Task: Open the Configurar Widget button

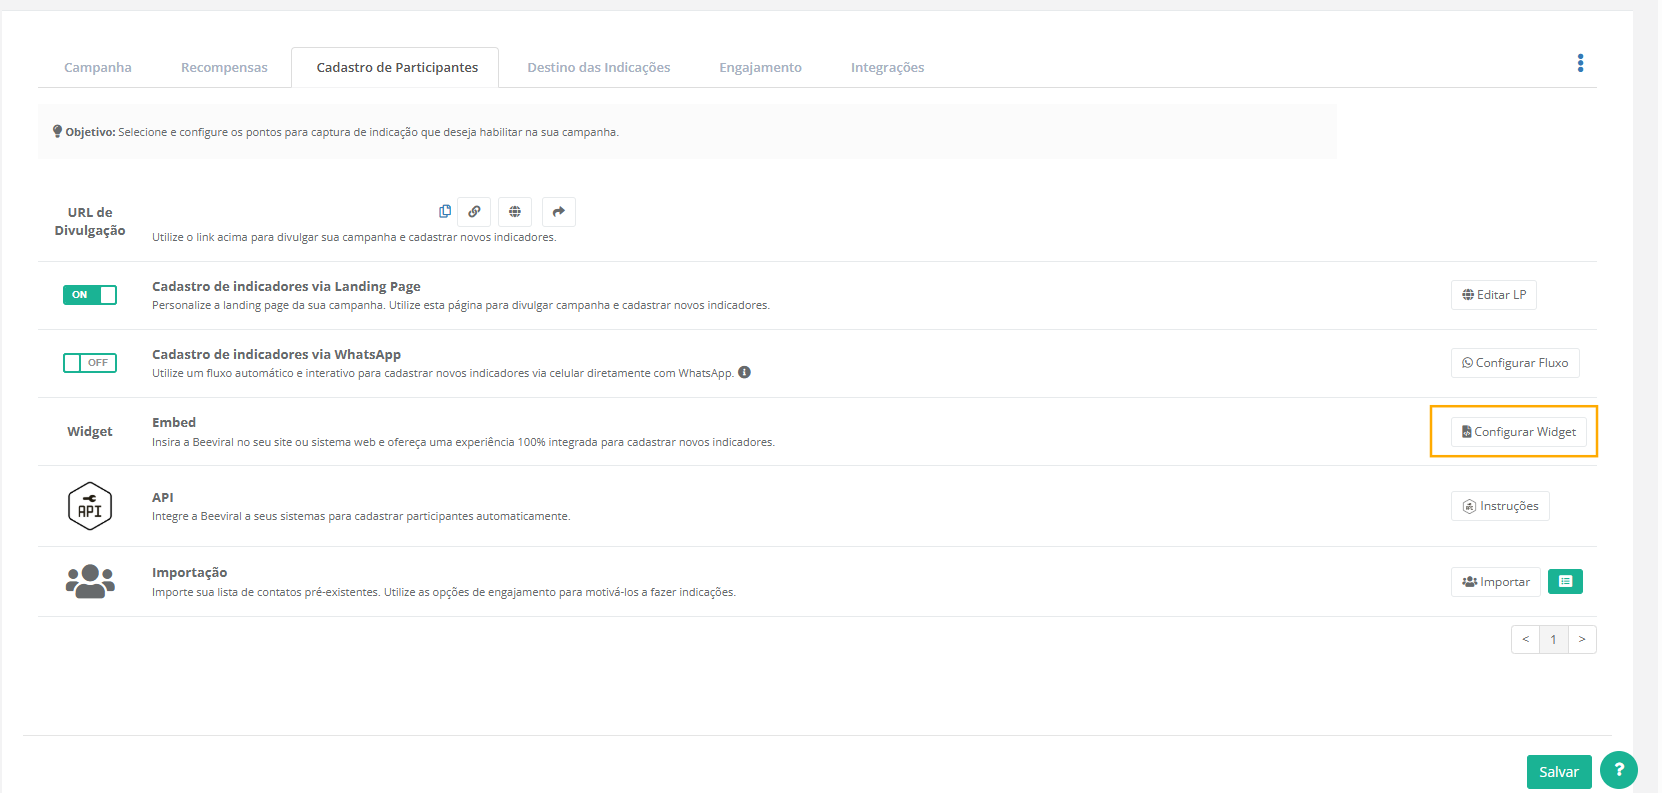Action: coord(1519,432)
